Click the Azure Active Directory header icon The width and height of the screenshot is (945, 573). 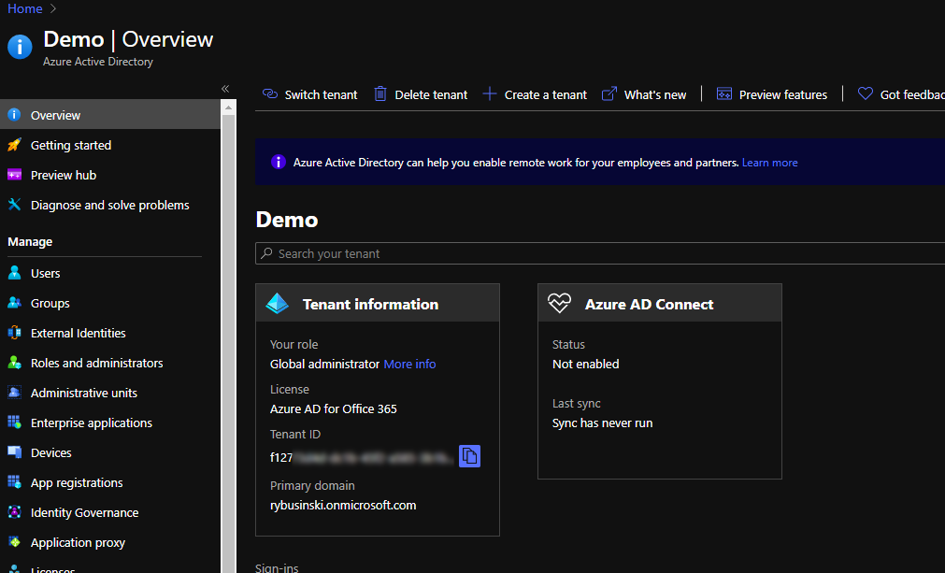(x=20, y=46)
